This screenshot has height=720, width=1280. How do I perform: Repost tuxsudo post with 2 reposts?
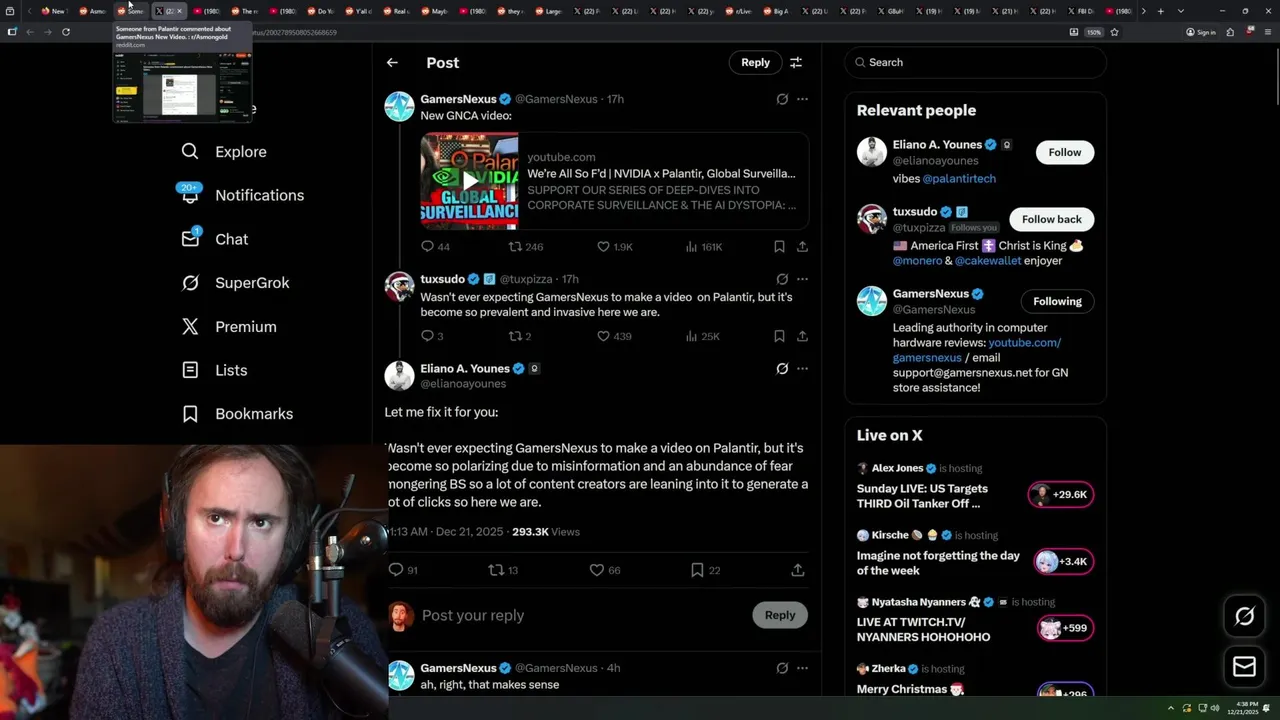520,336
